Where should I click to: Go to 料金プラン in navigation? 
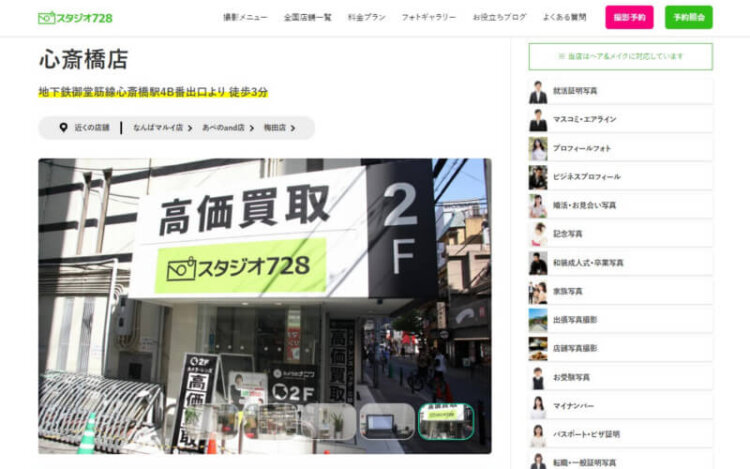366,17
